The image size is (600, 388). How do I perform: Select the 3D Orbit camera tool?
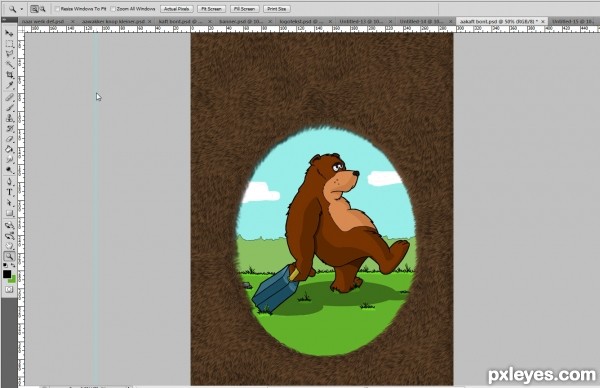(x=9, y=235)
